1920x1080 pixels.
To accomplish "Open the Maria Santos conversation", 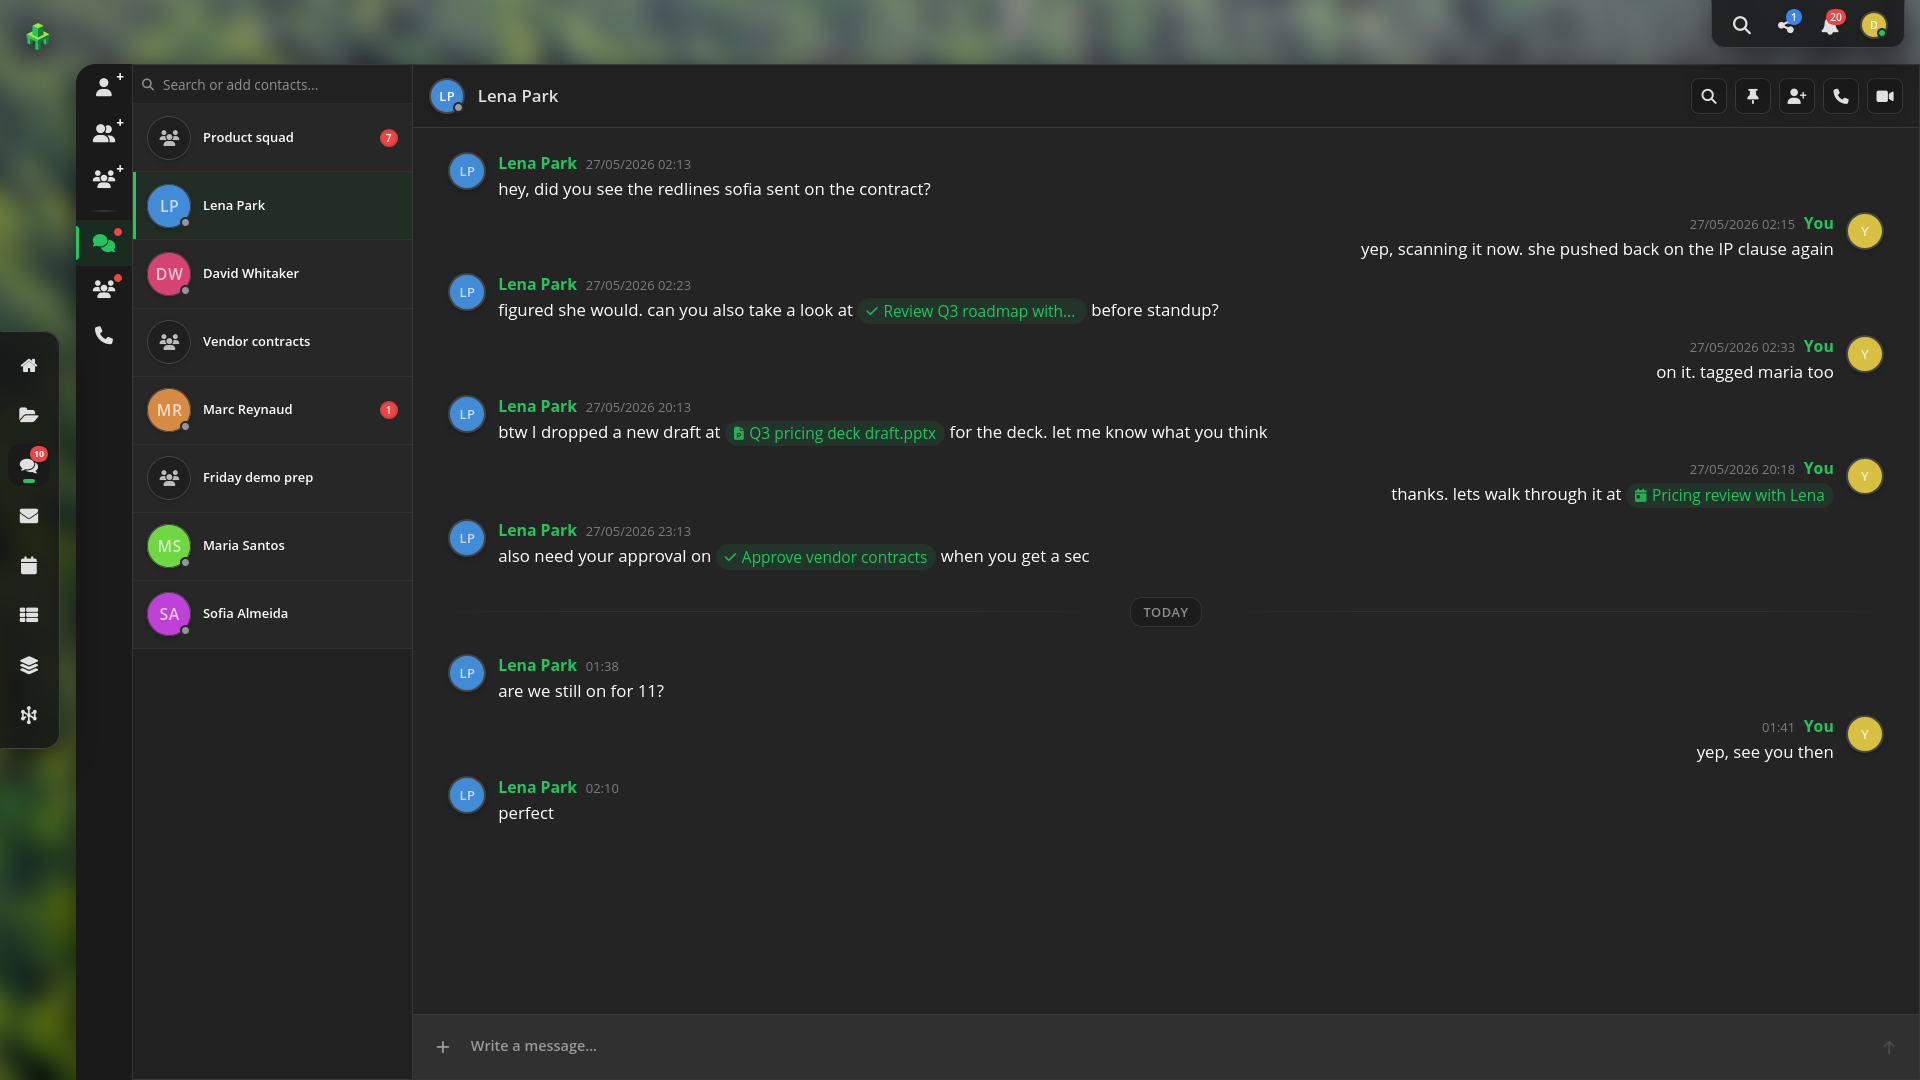I will click(273, 546).
